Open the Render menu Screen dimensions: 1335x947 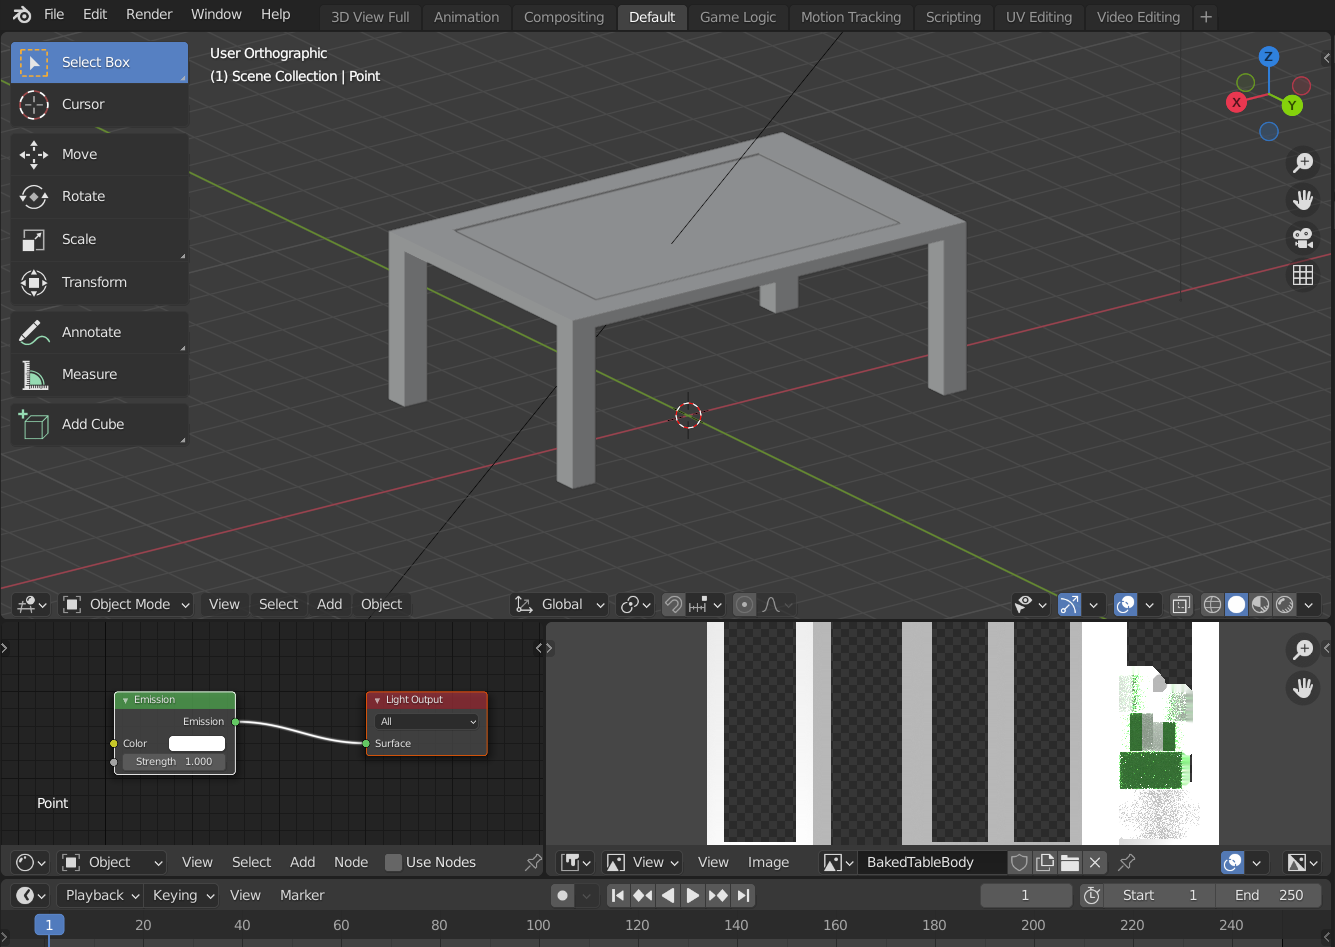149,15
